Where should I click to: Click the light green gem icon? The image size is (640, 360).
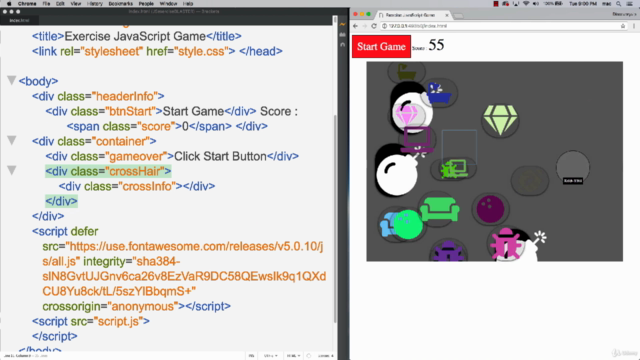(500, 120)
